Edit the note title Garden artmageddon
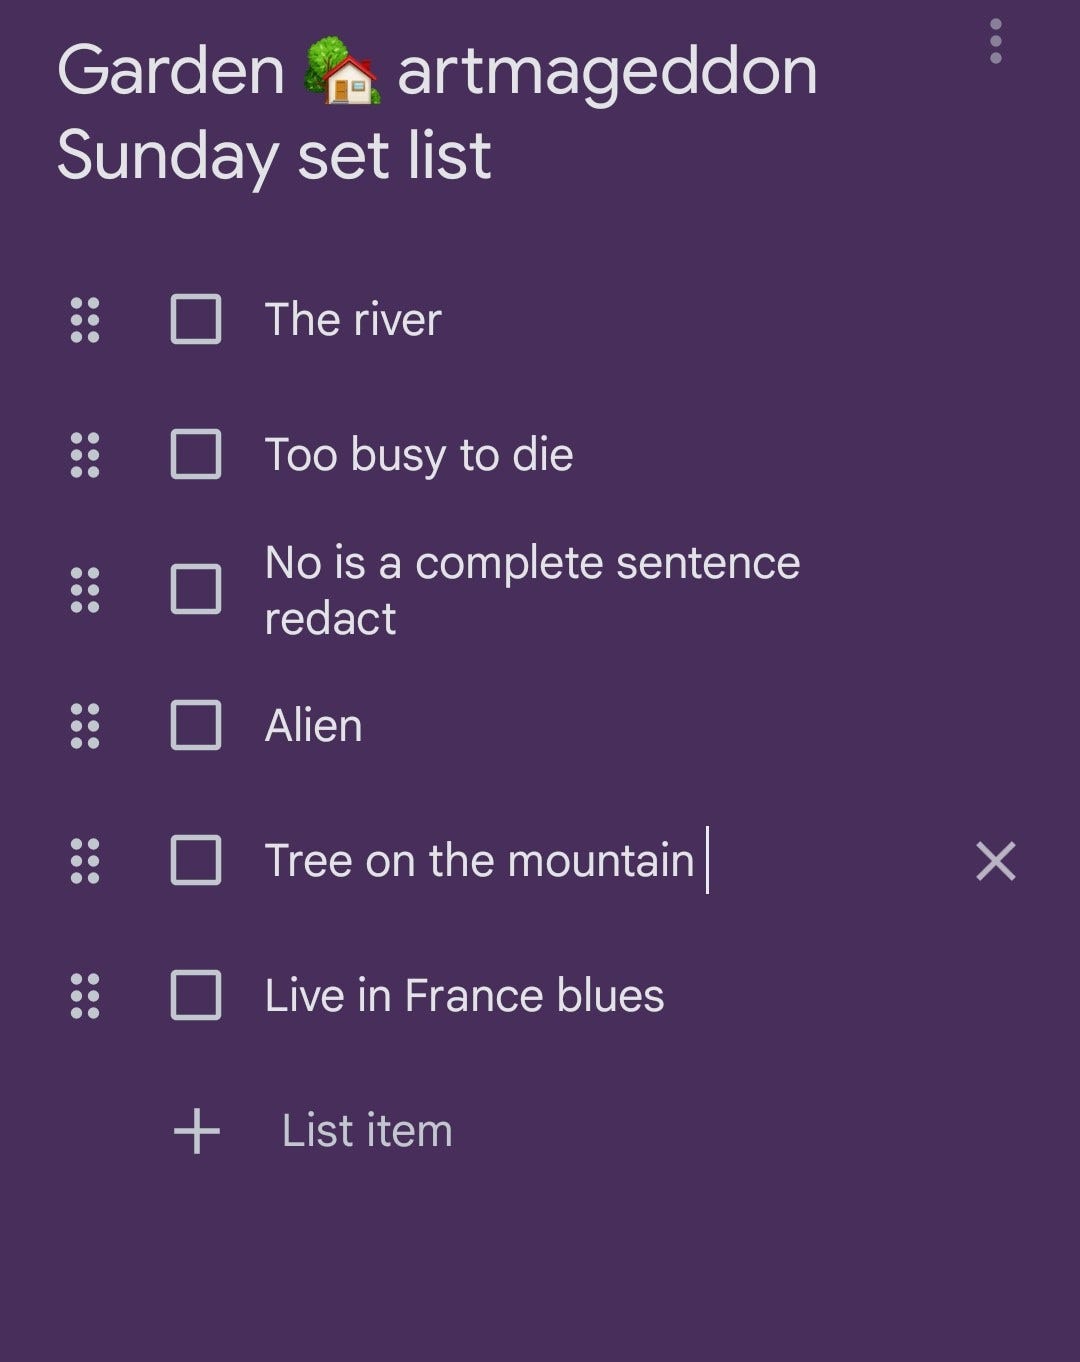This screenshot has height=1362, width=1080. point(437,112)
